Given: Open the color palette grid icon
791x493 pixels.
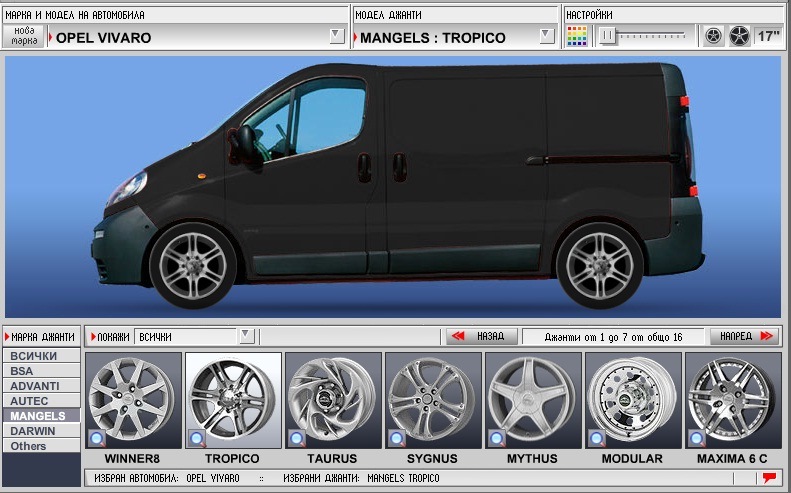Looking at the screenshot, I should coord(577,36).
